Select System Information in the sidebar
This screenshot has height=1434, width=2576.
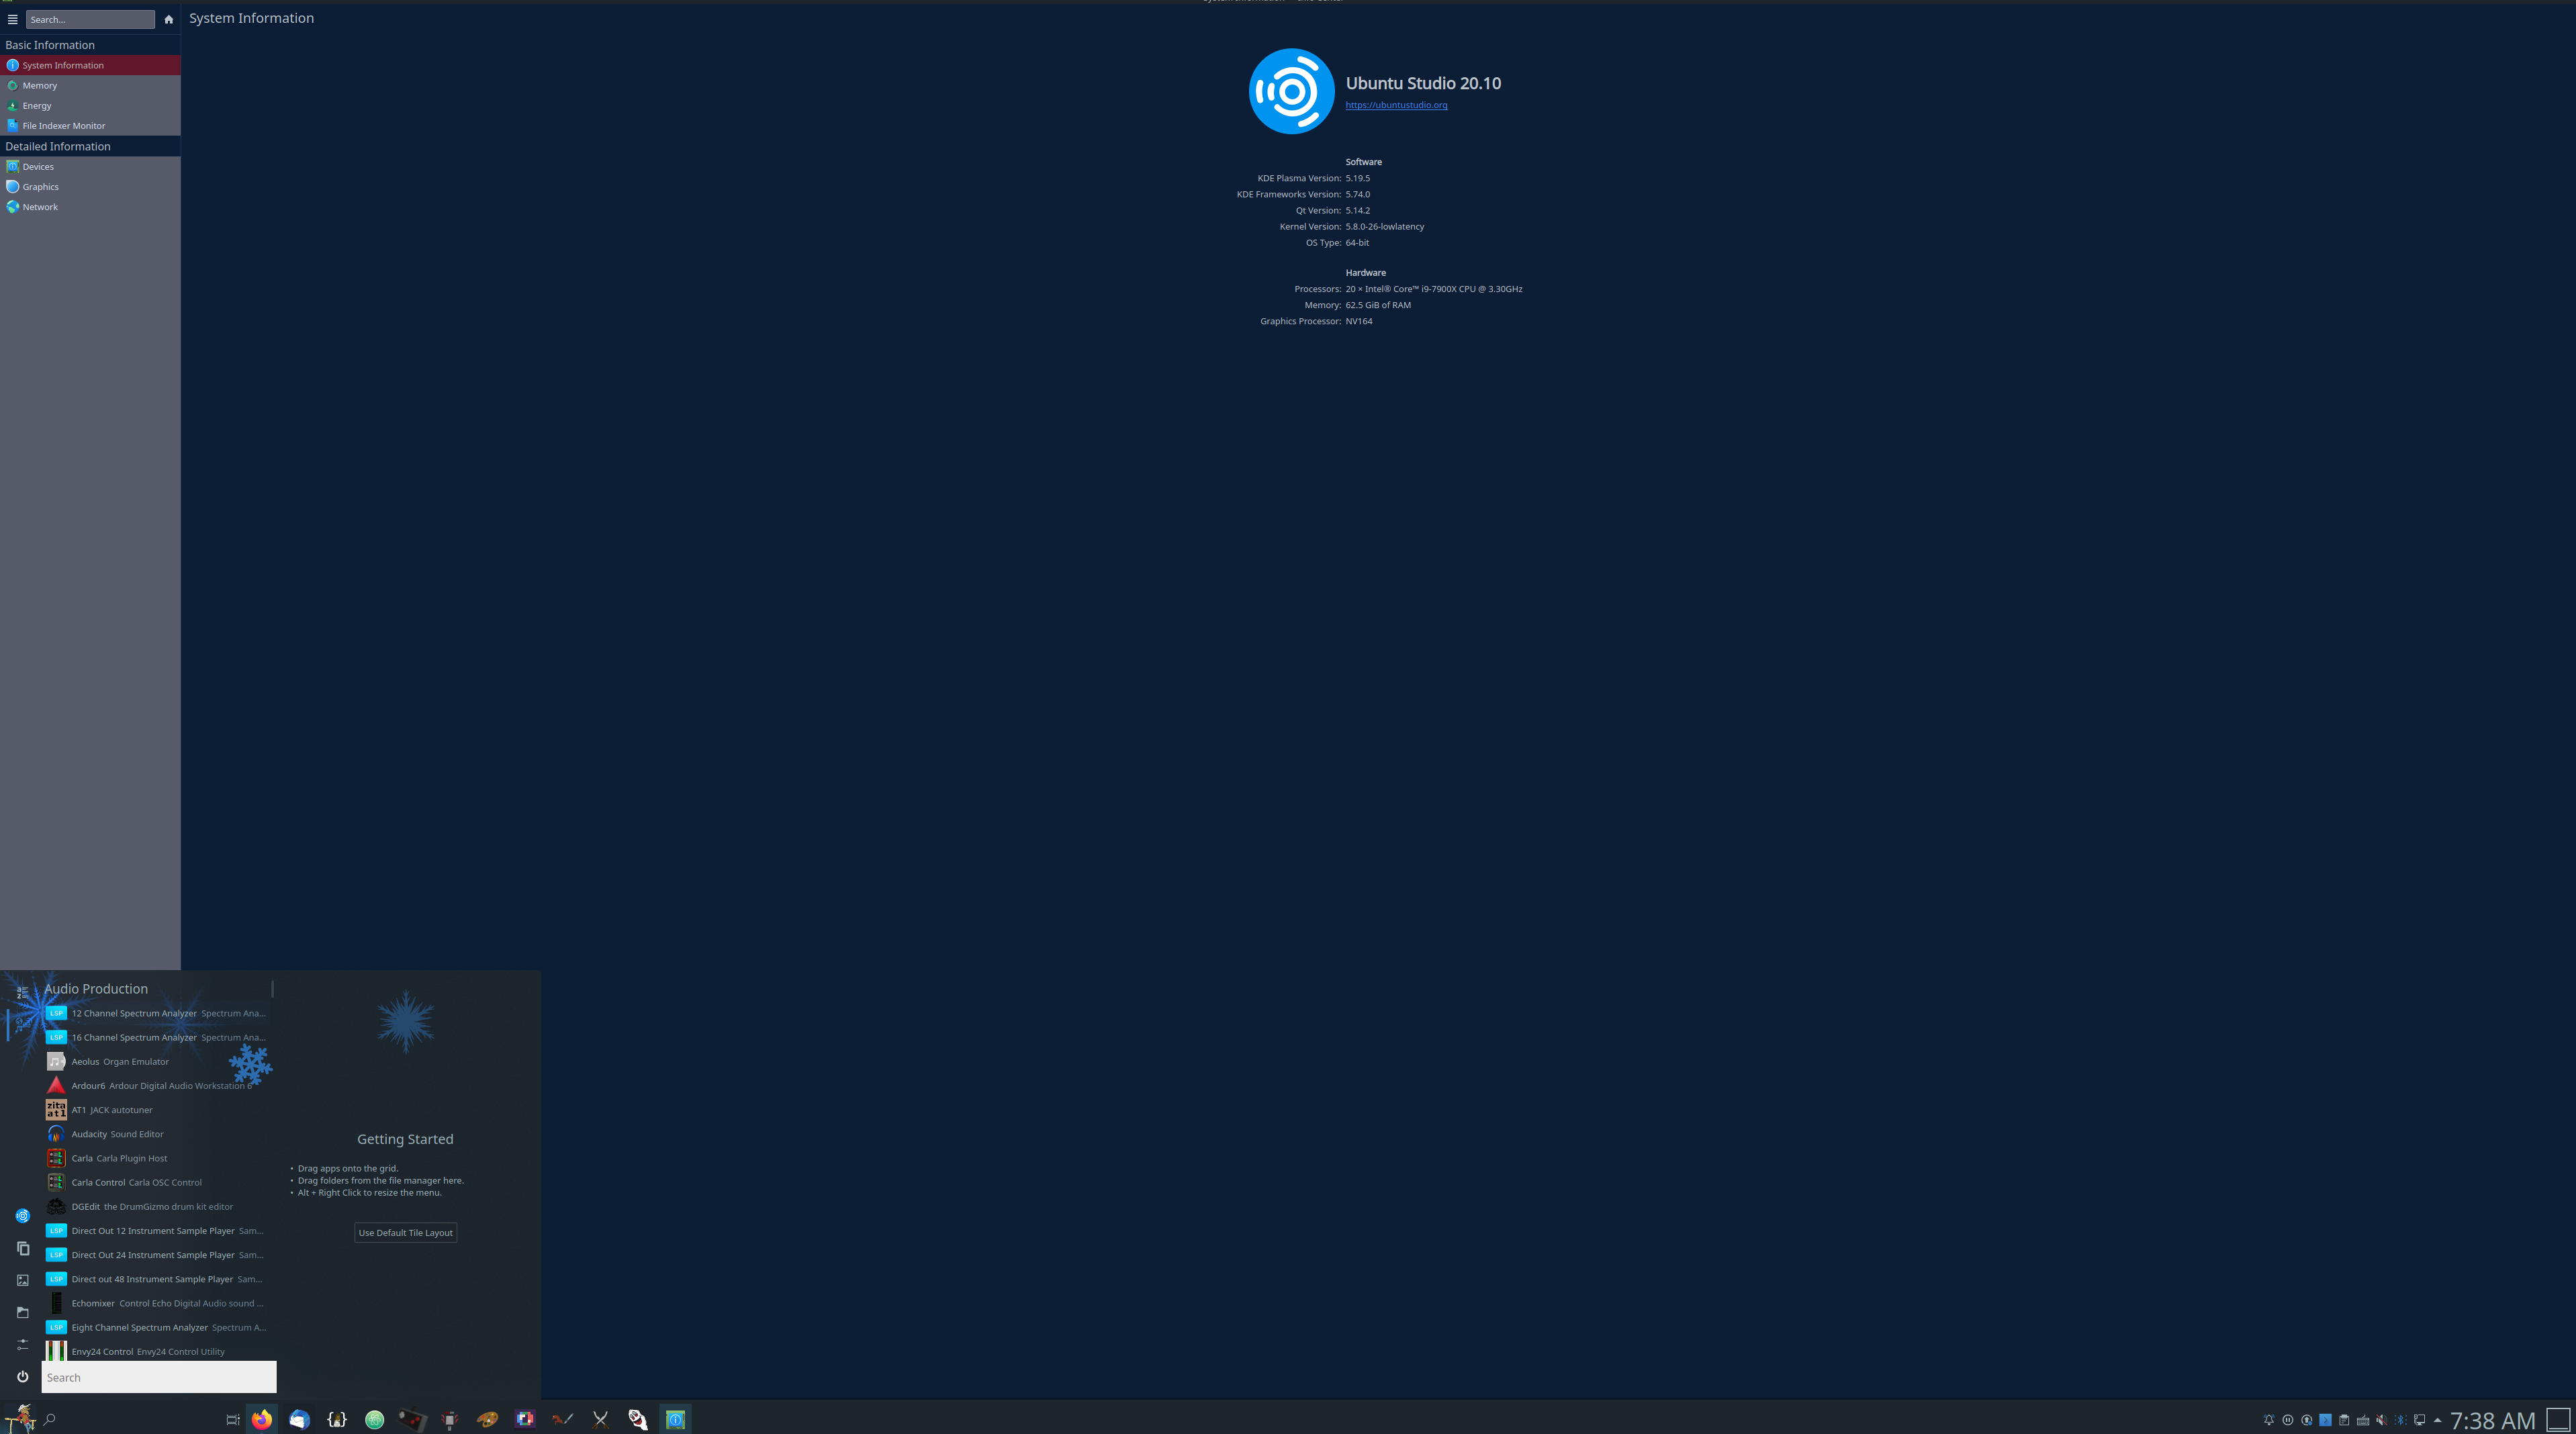(90, 65)
